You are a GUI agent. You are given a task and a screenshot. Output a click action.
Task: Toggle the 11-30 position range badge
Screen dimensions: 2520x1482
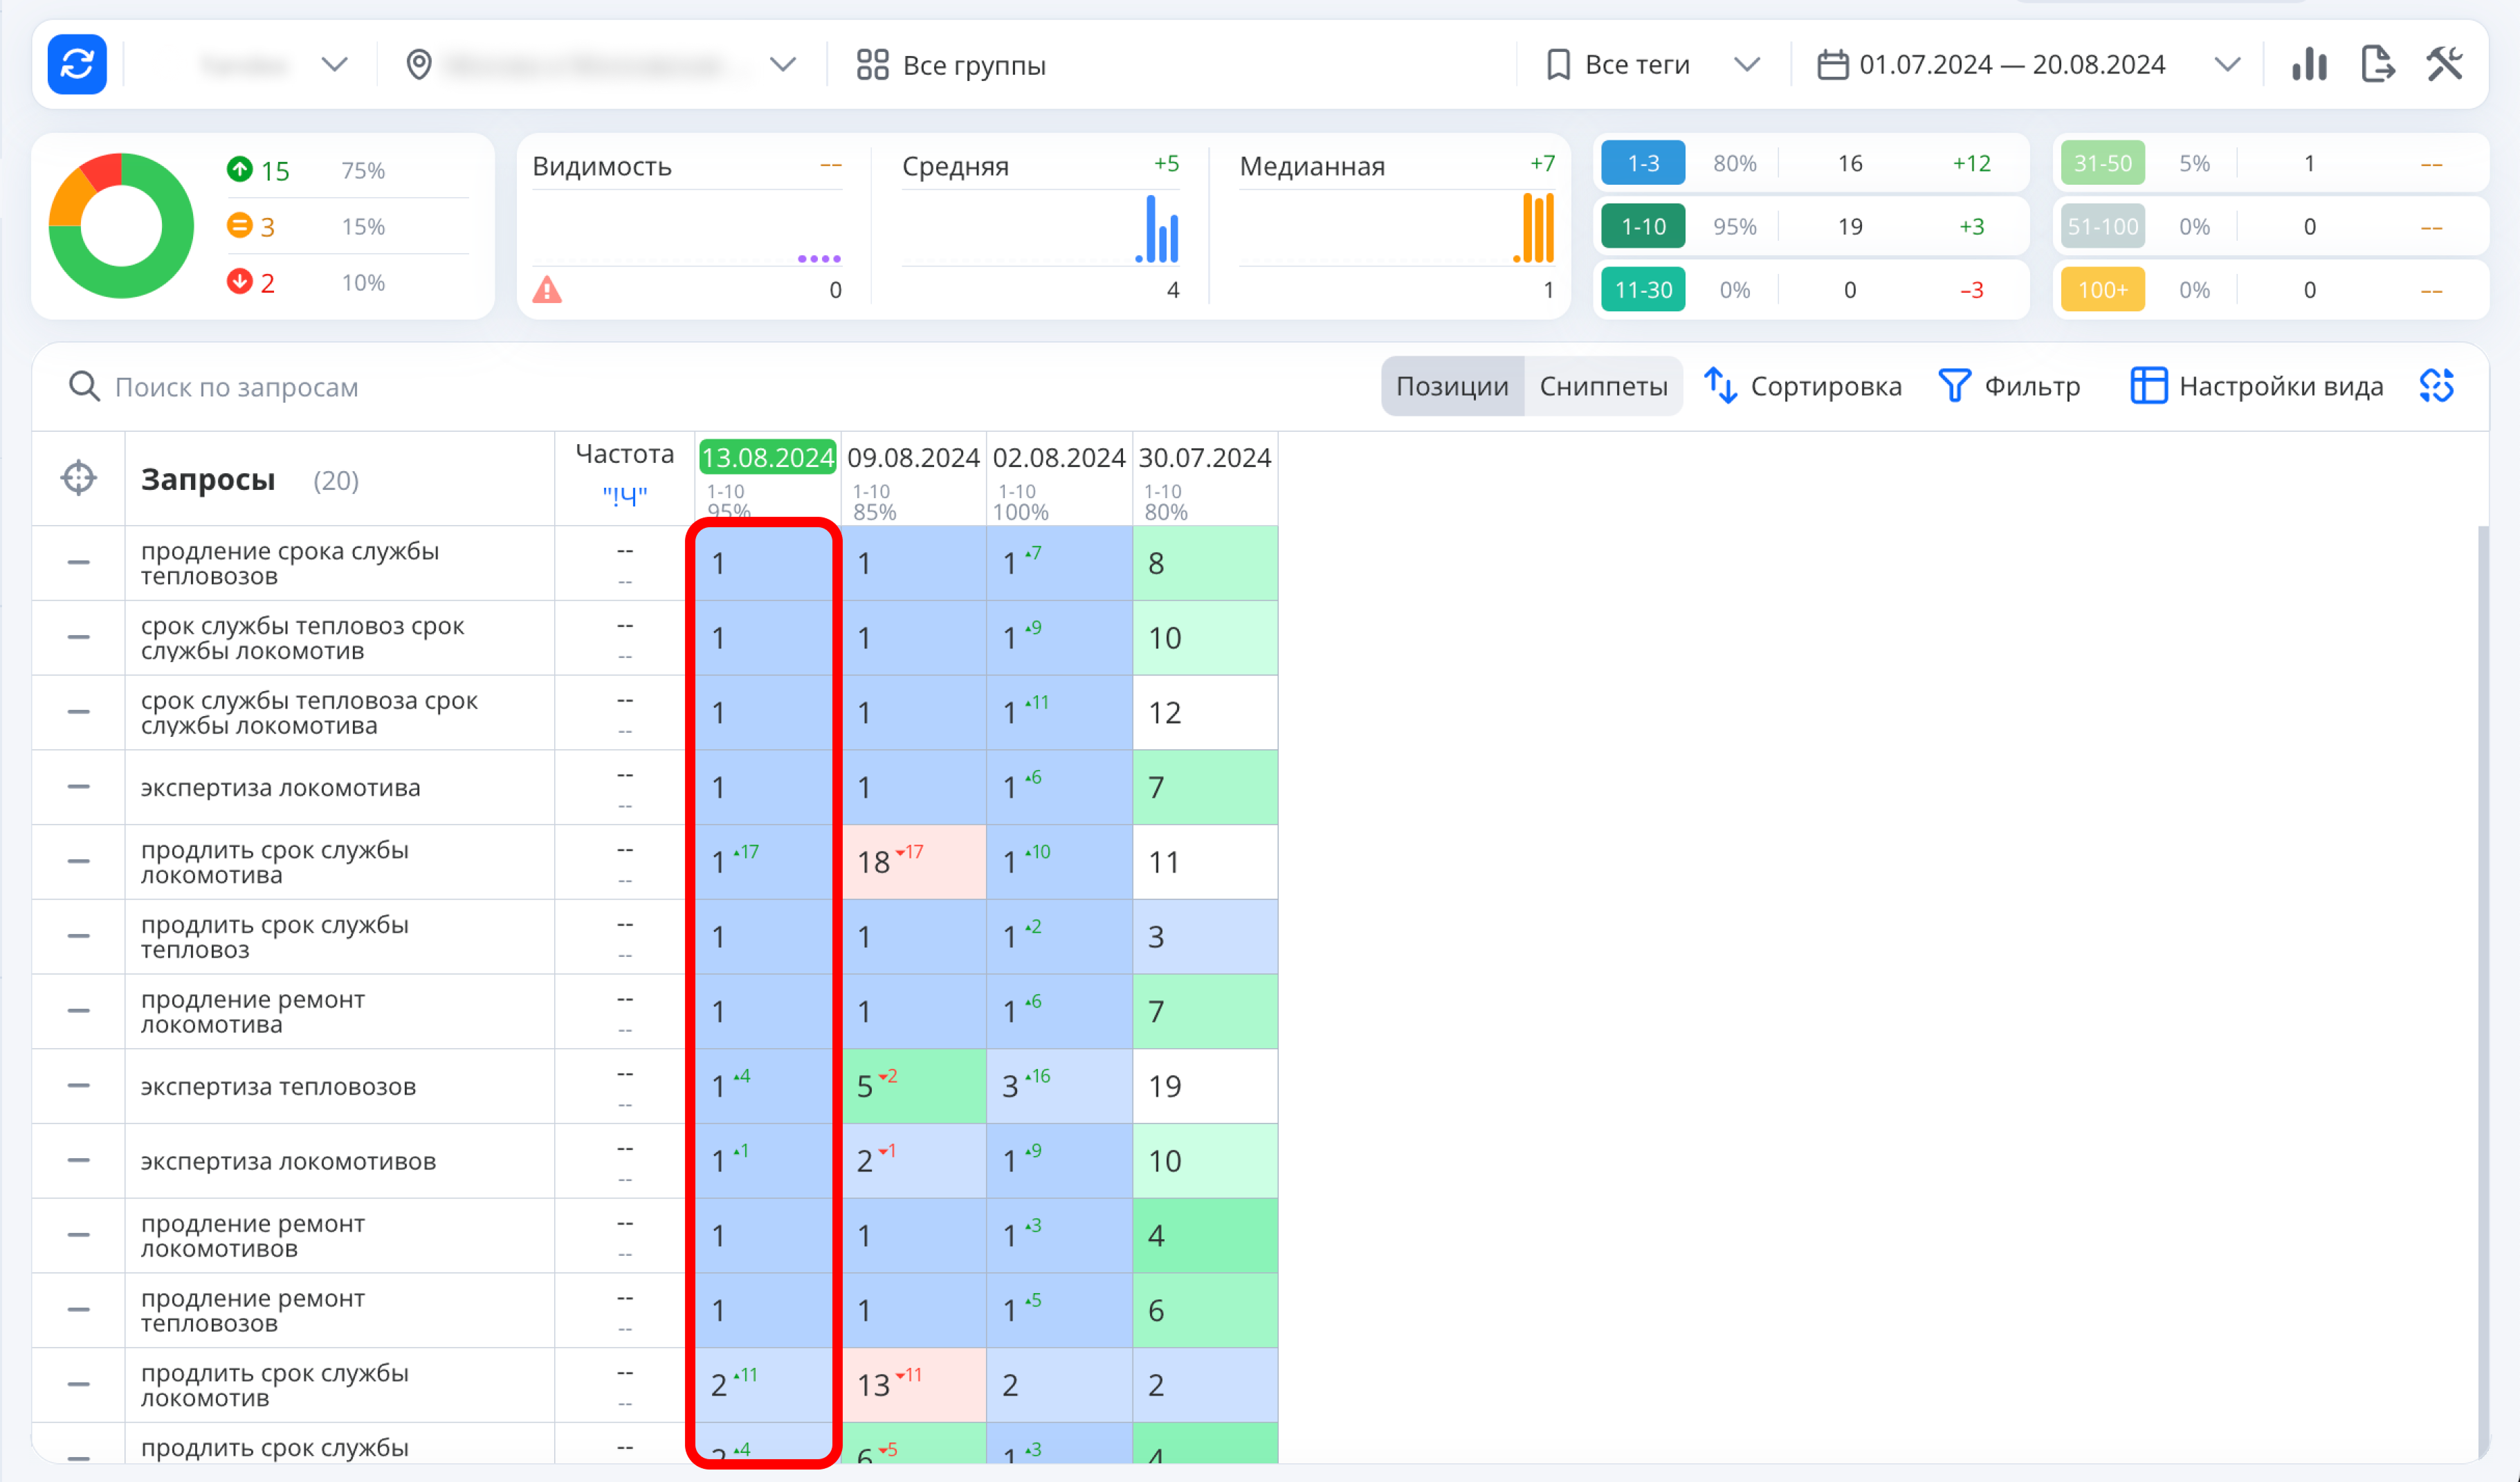[x=1642, y=290]
